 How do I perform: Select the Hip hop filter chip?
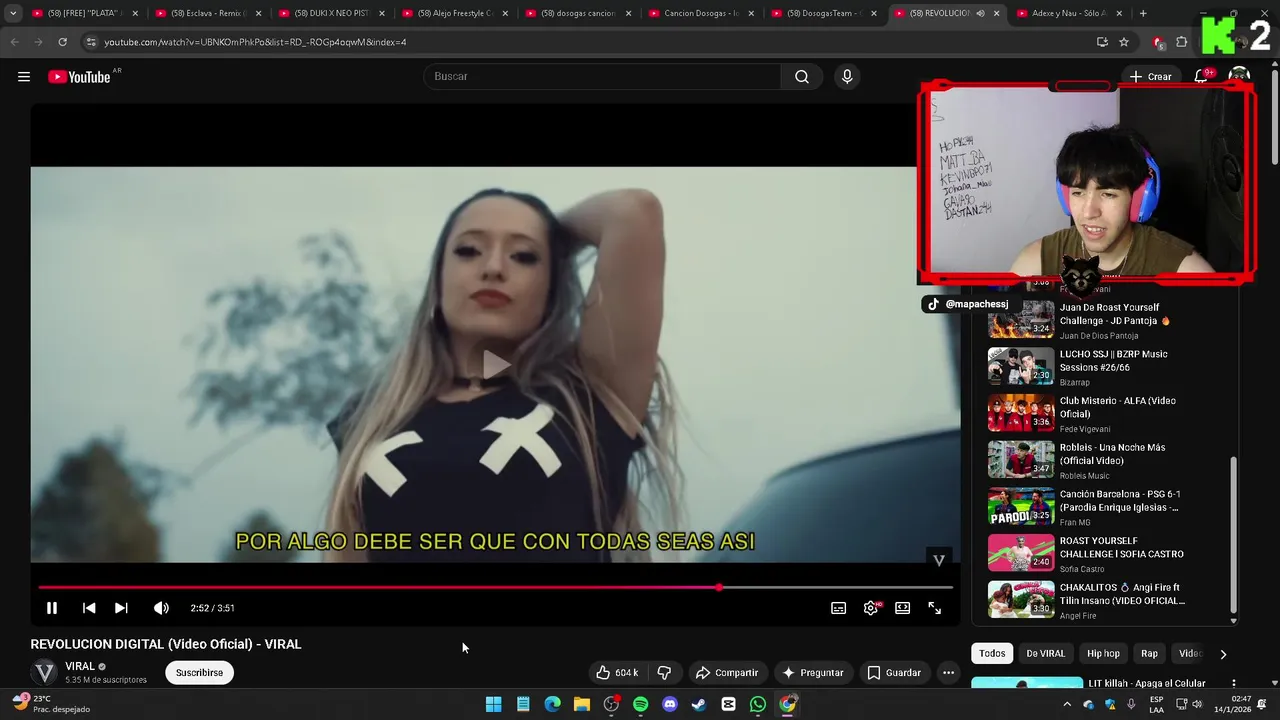click(1103, 653)
